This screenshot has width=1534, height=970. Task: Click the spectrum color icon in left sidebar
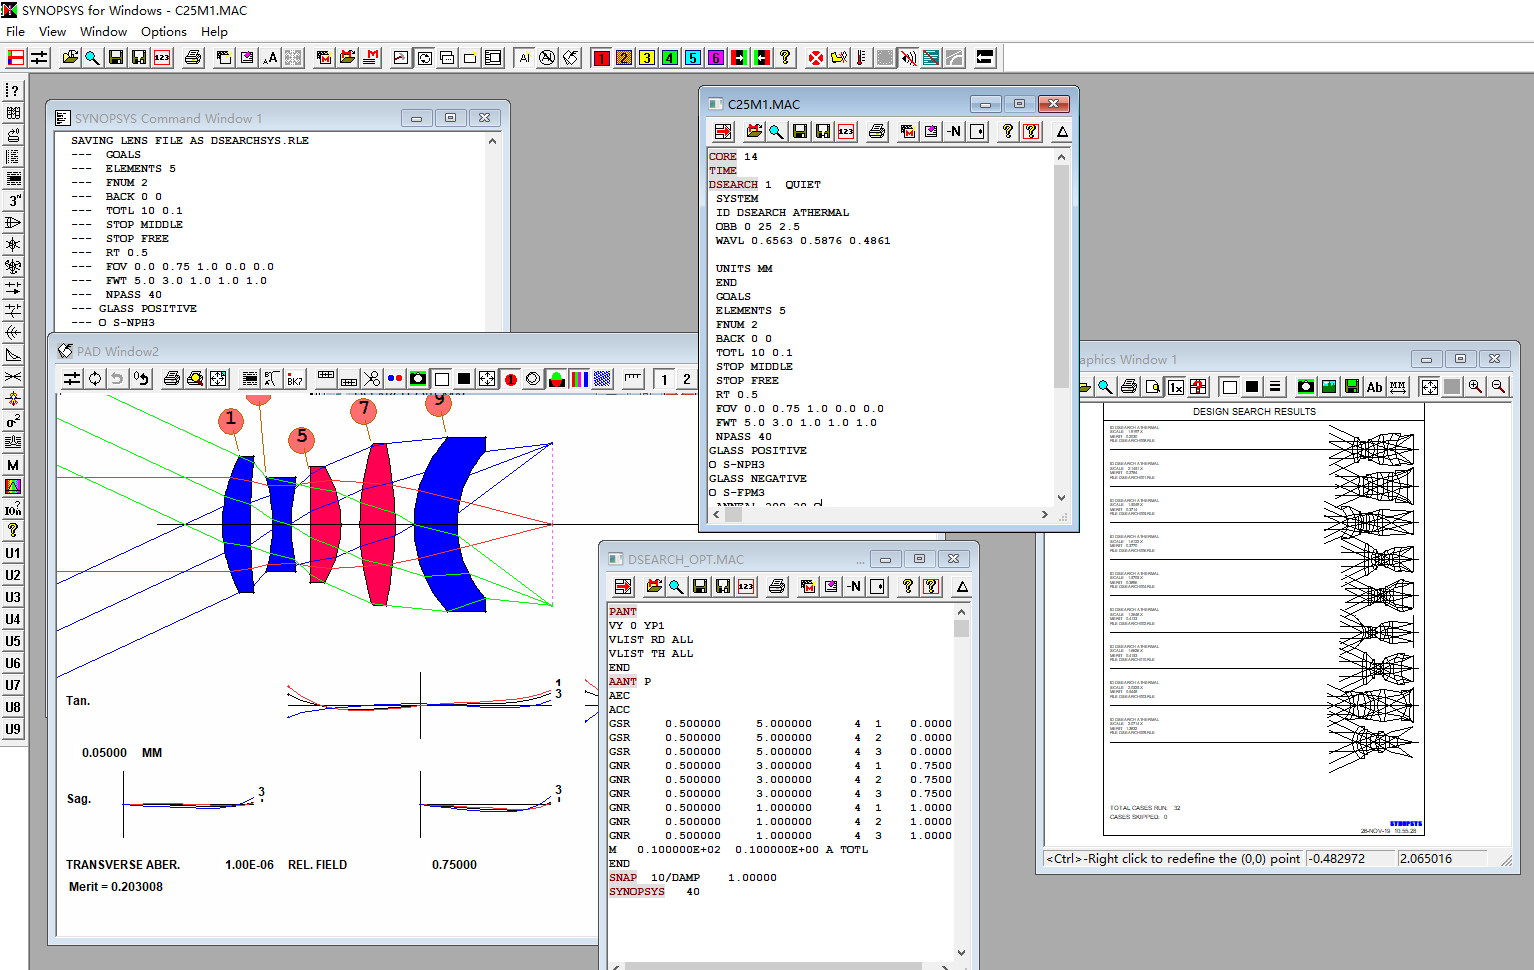coord(13,487)
